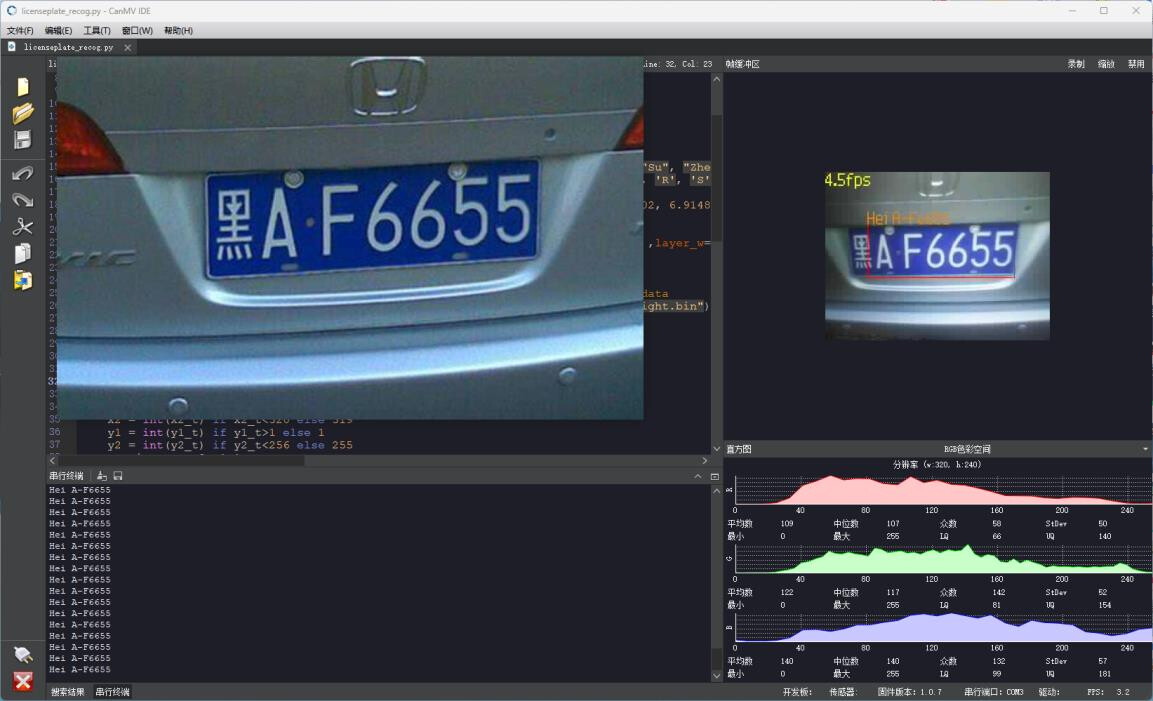Click the Open File folder icon

pyautogui.click(x=23, y=113)
